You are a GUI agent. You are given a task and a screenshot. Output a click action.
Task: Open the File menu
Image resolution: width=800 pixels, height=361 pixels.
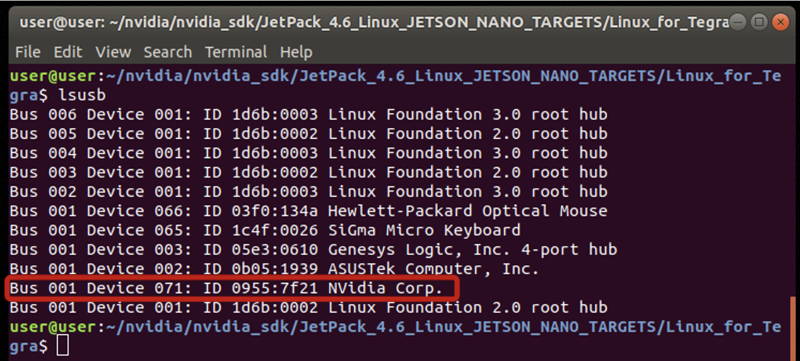coord(28,52)
